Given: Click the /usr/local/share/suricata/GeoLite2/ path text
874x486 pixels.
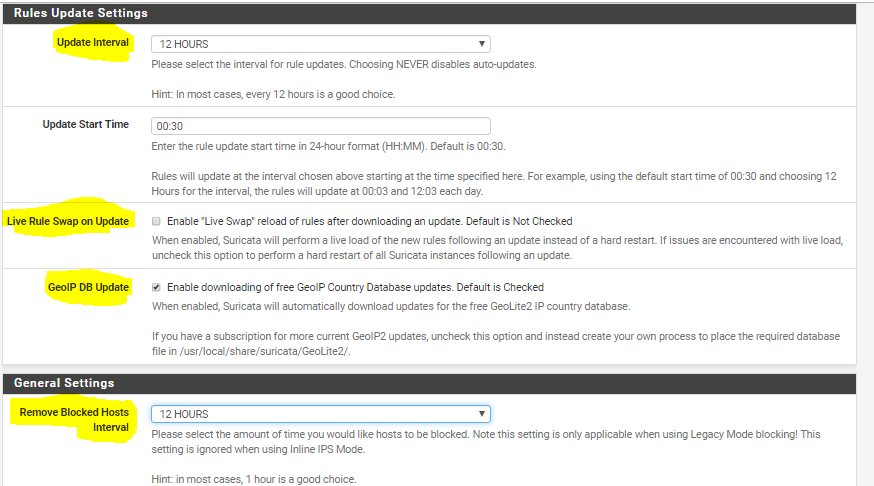Looking at the screenshot, I should click(265, 352).
